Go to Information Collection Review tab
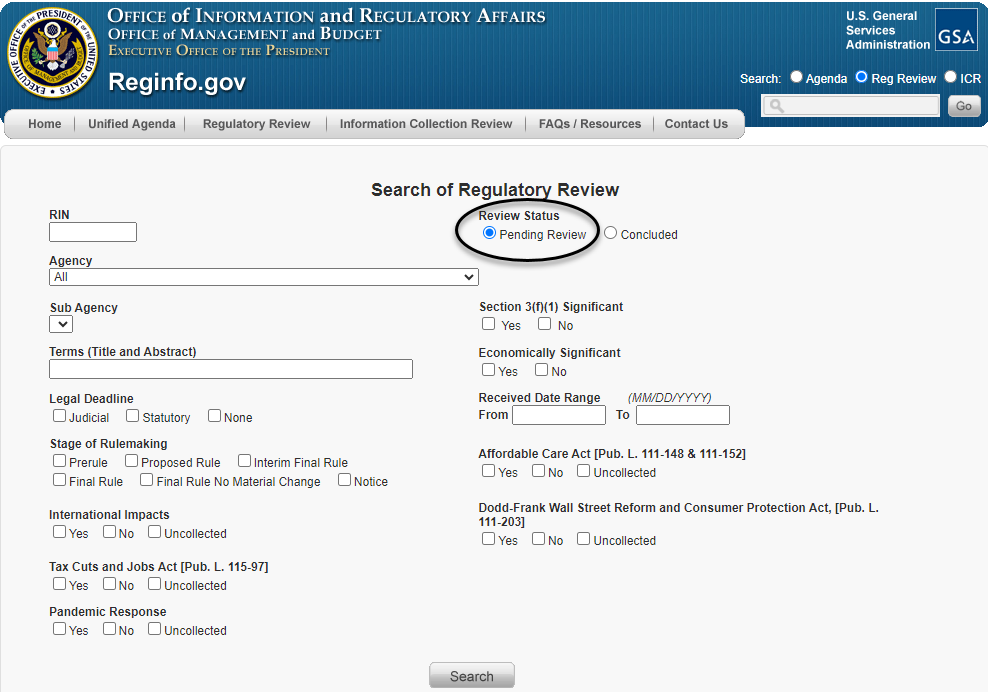Viewport: 988px width, 692px height. tap(425, 124)
